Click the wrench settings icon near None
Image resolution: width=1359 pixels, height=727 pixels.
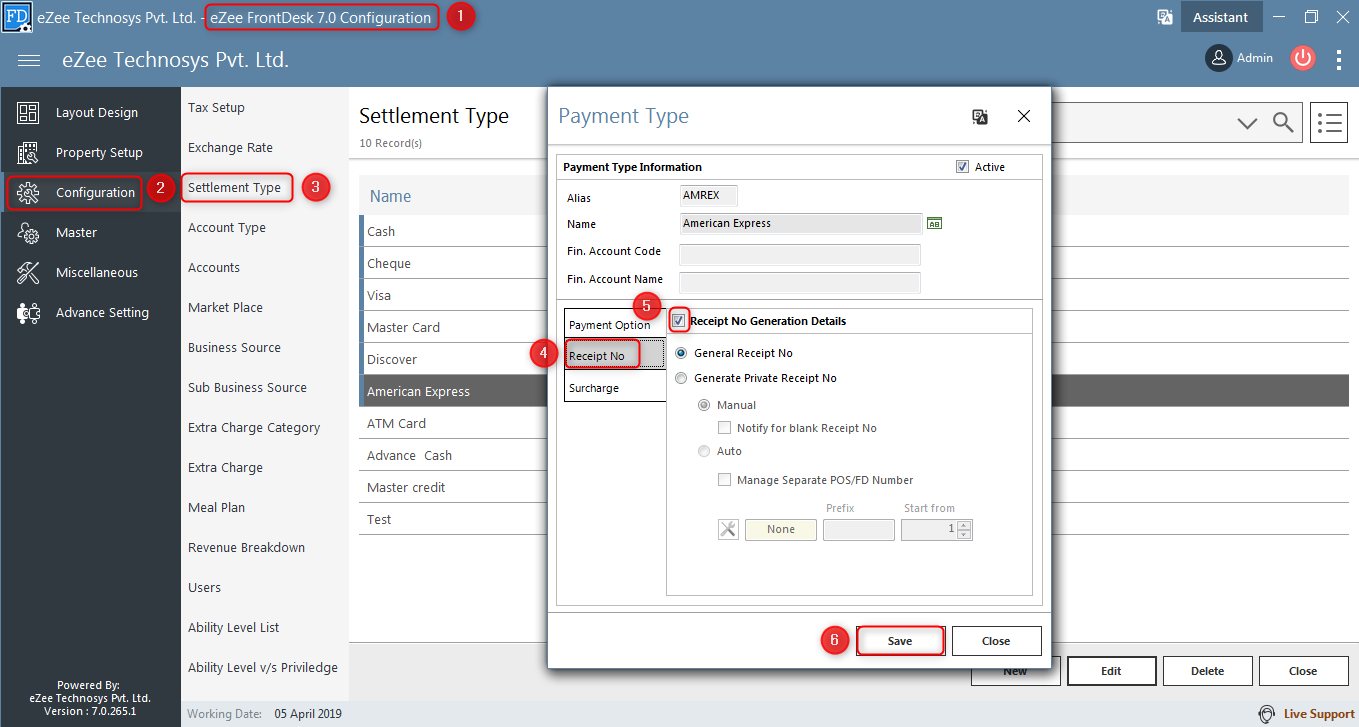(x=728, y=529)
